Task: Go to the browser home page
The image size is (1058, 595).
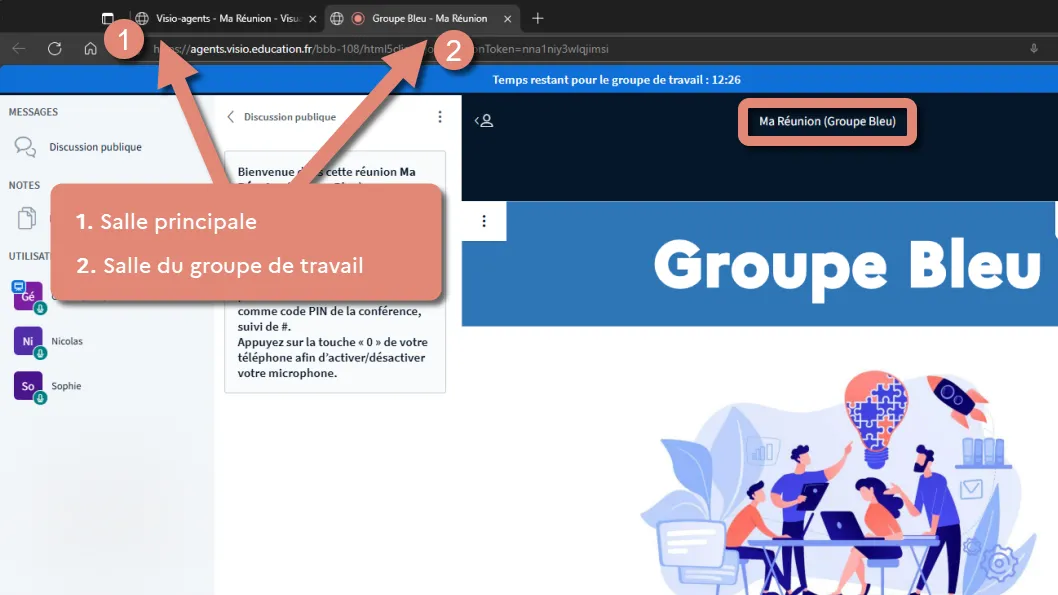Action: [90, 49]
